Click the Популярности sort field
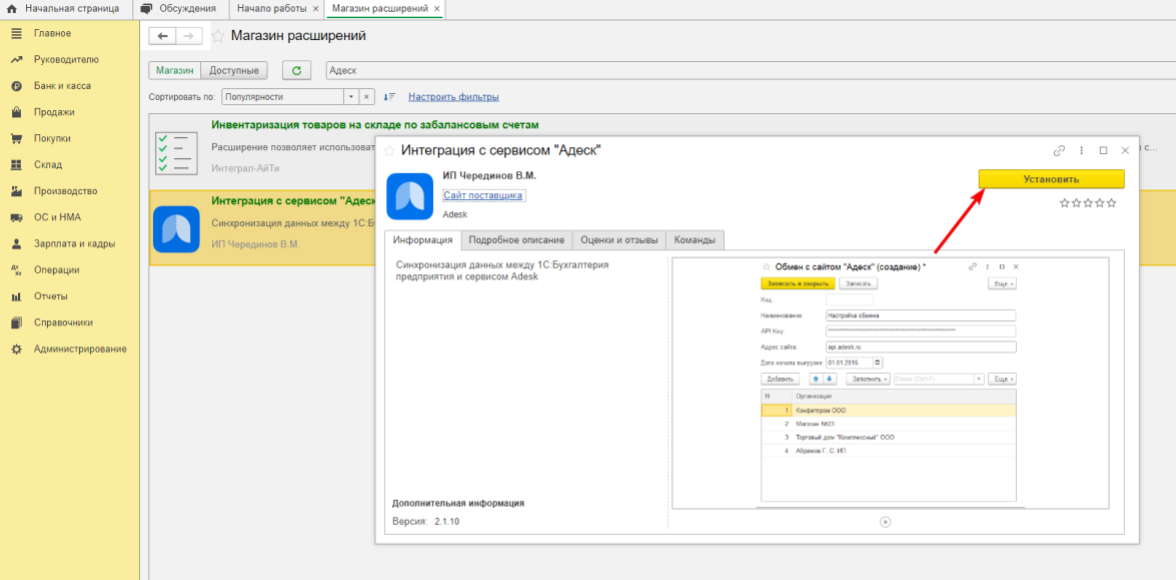 point(284,97)
